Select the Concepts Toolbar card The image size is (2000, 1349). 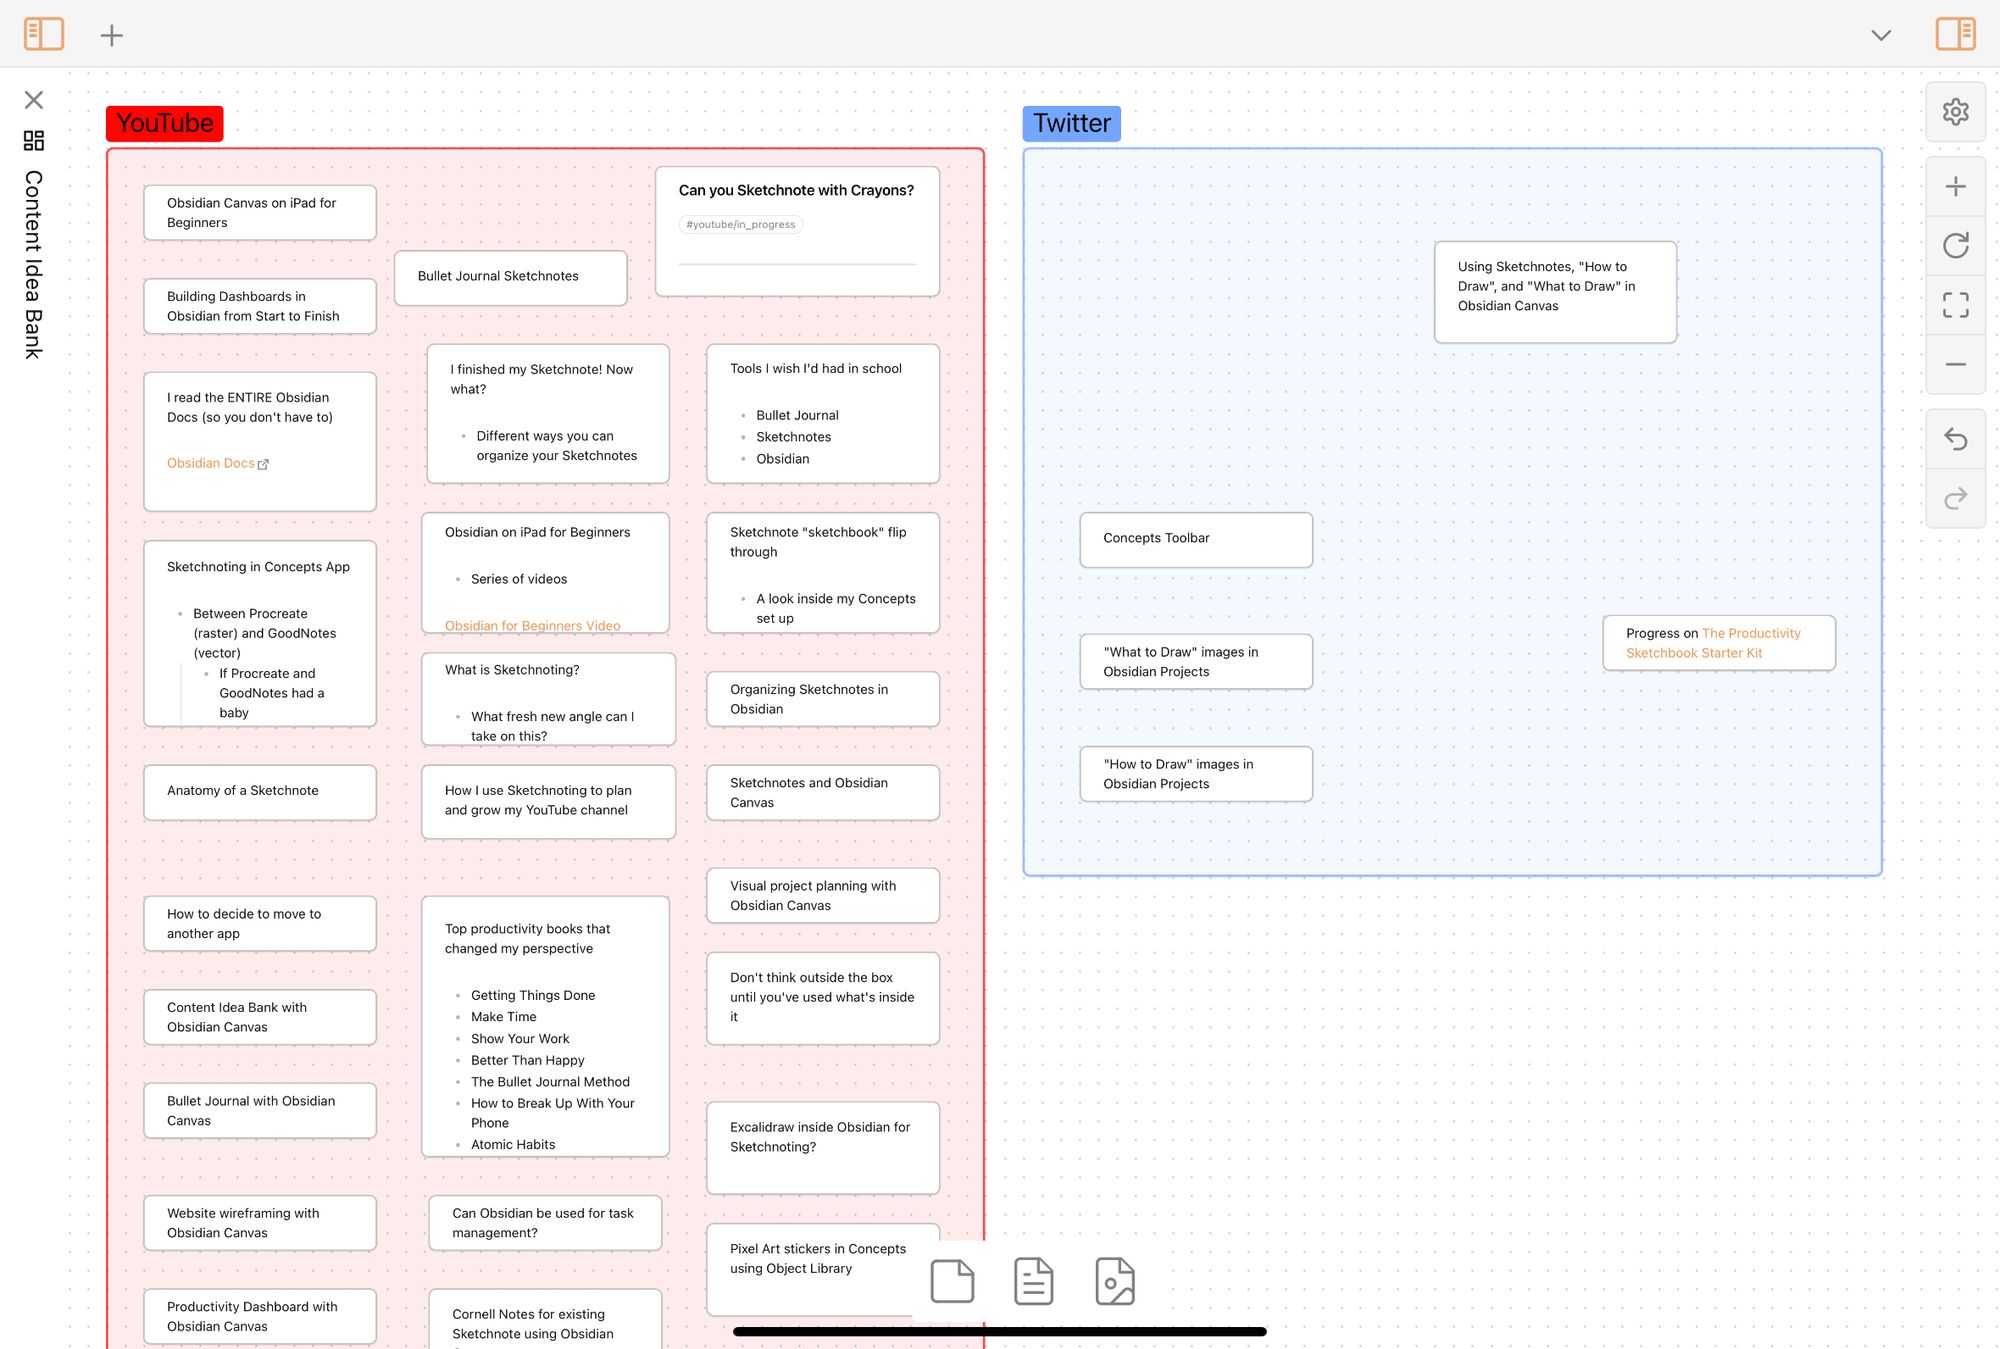[1196, 540]
